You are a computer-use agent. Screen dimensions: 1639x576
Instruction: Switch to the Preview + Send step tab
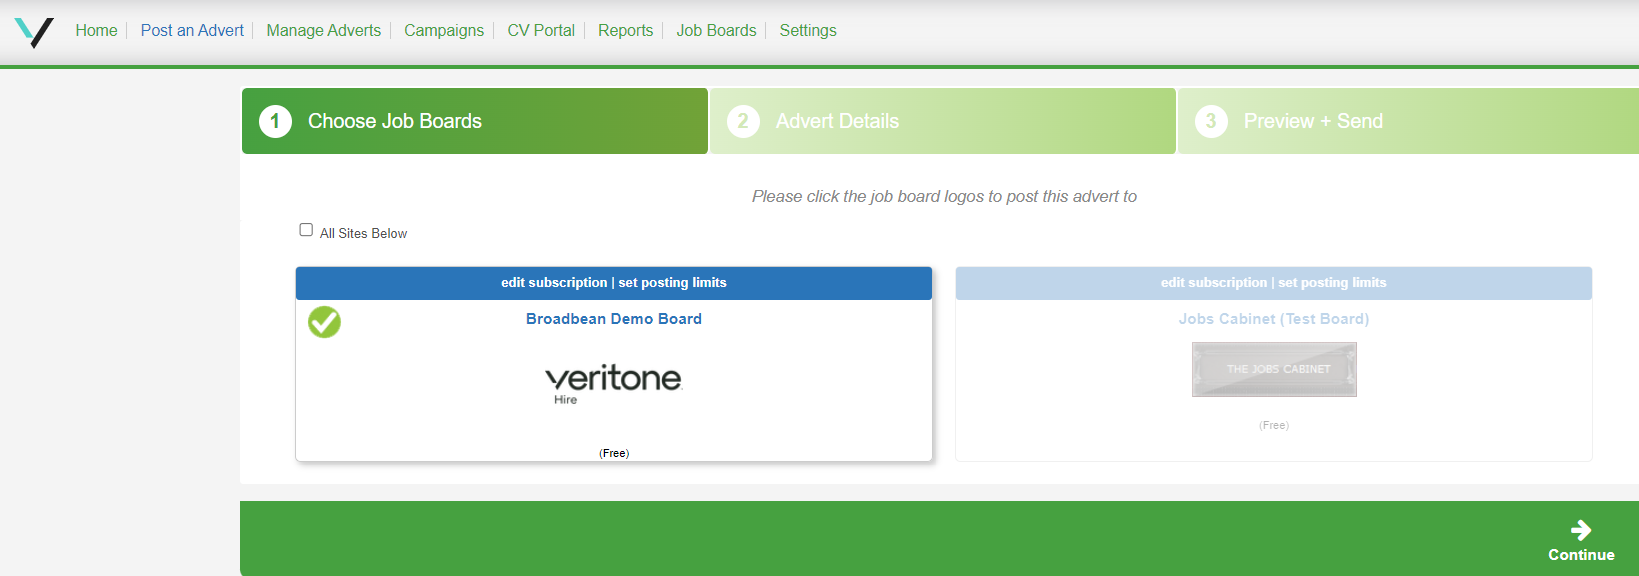(1312, 121)
